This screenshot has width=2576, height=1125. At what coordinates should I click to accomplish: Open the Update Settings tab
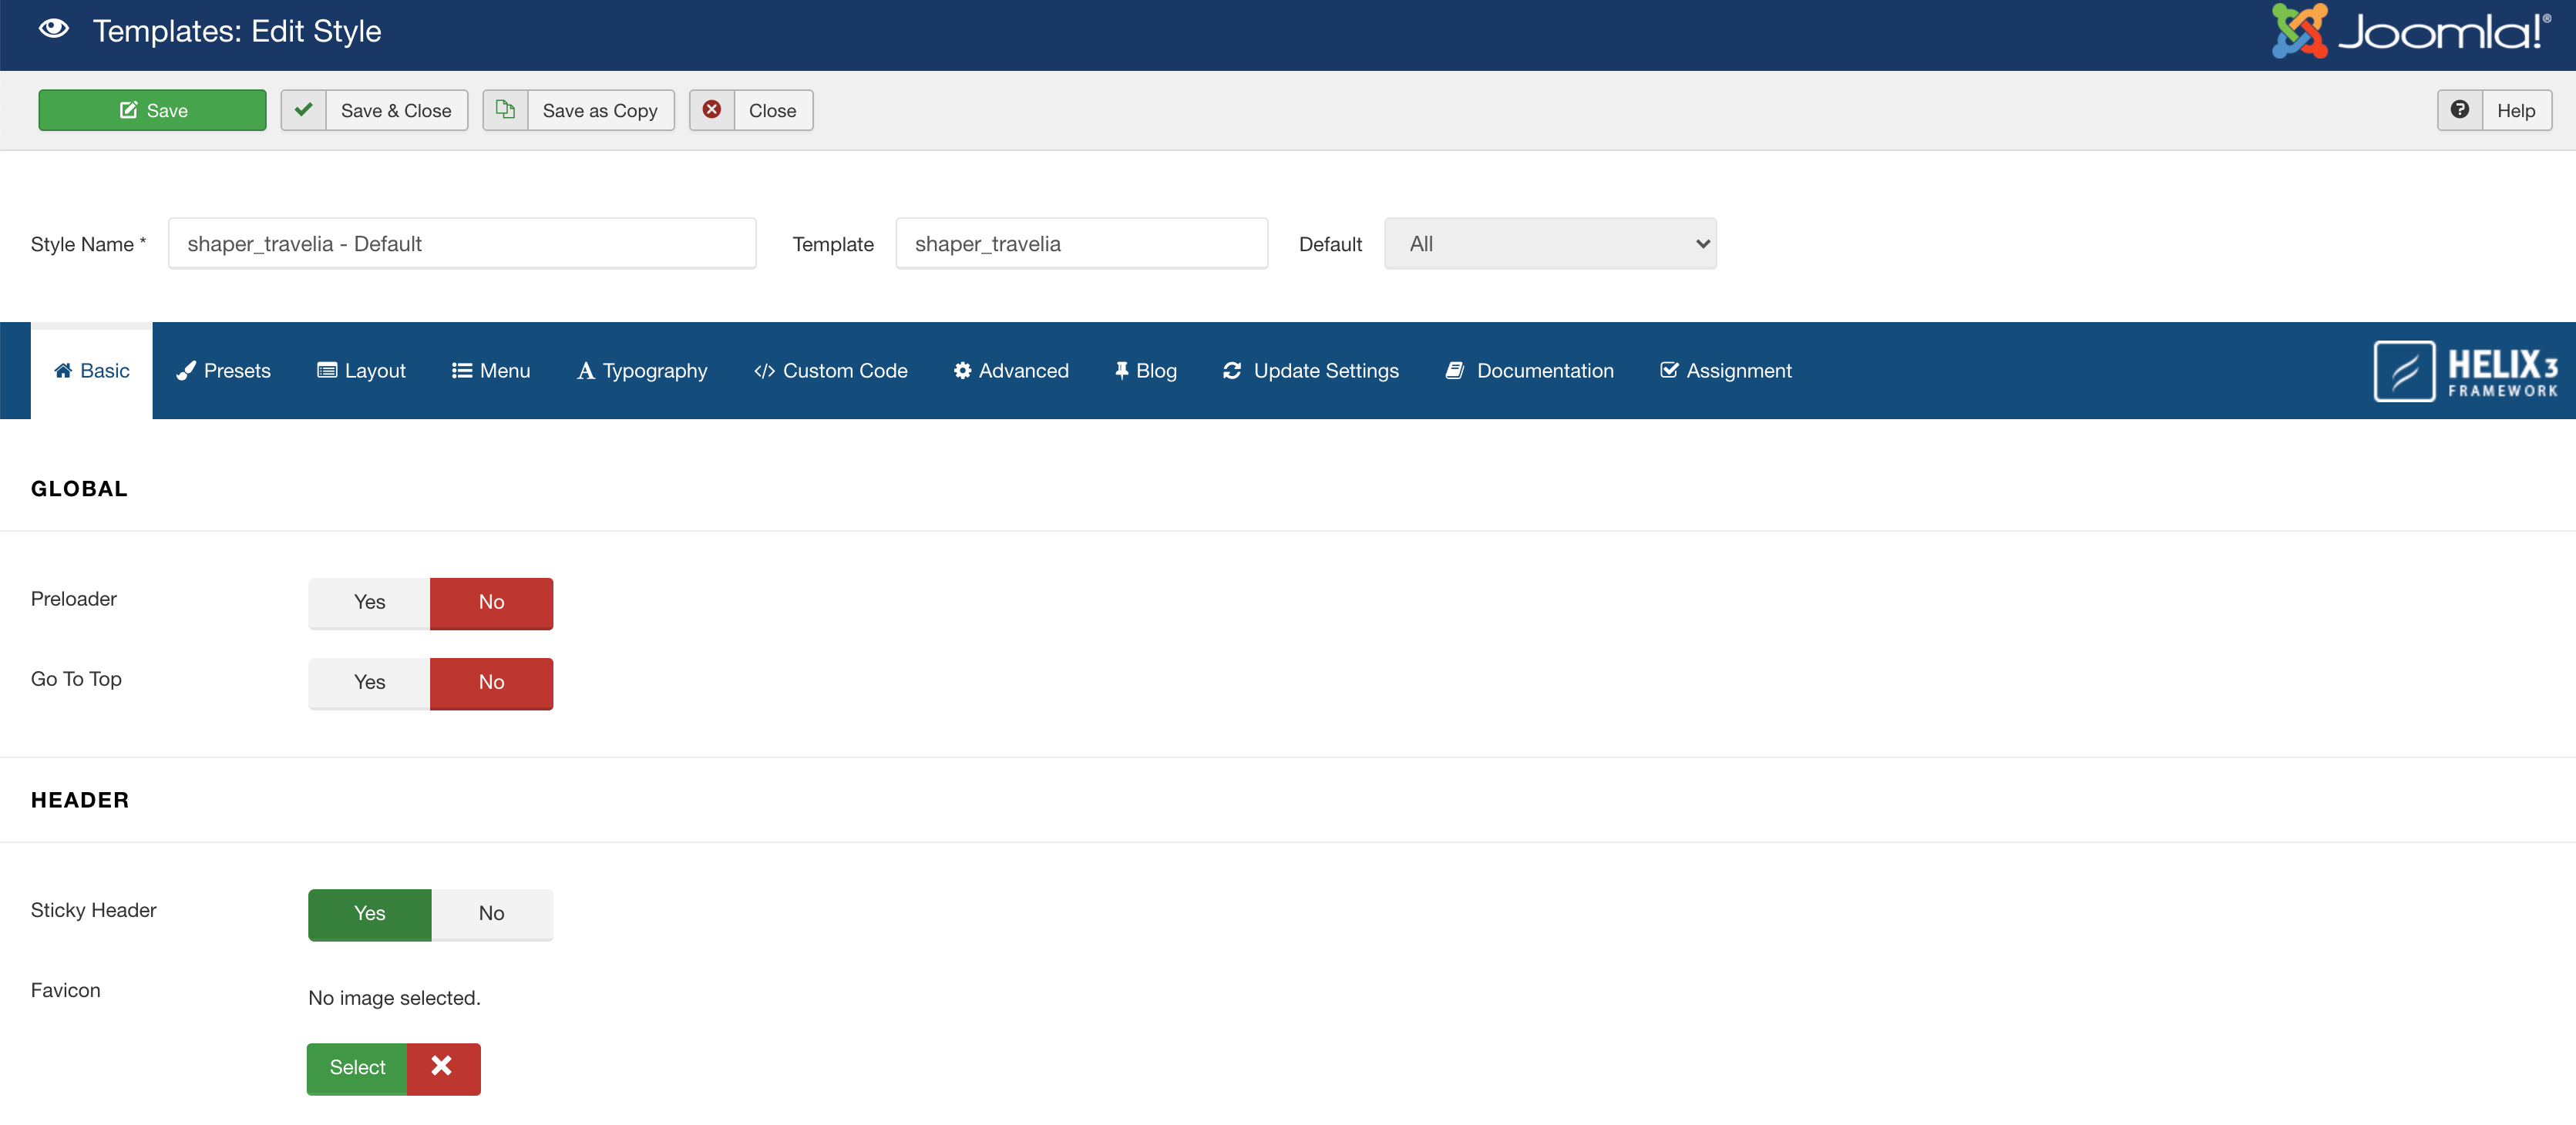pyautogui.click(x=1310, y=371)
